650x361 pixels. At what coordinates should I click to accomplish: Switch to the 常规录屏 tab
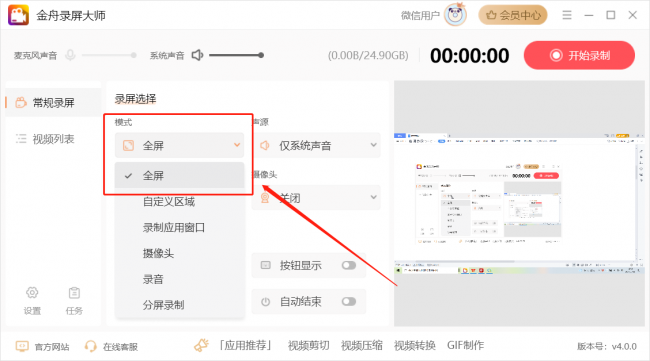53,102
